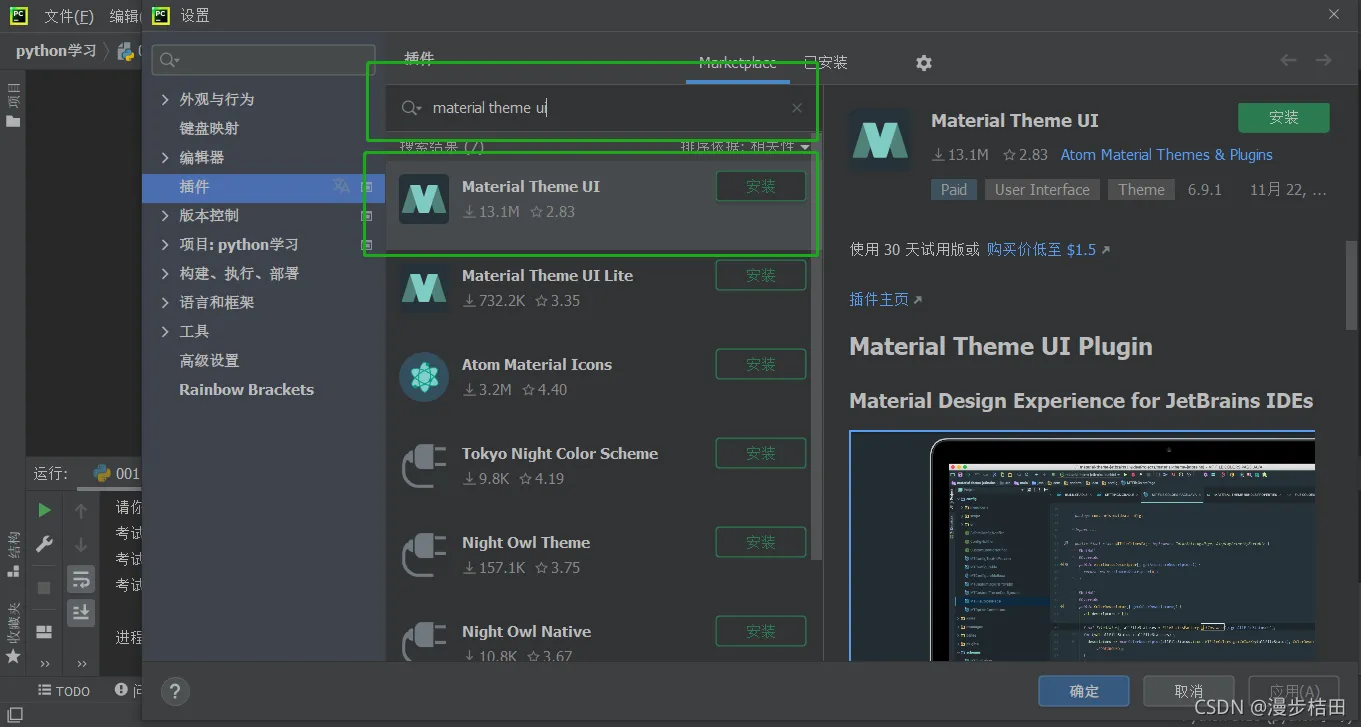Screen dimensions: 1361x727
Task: Click the stop square in Run panel
Action: (x=44, y=587)
